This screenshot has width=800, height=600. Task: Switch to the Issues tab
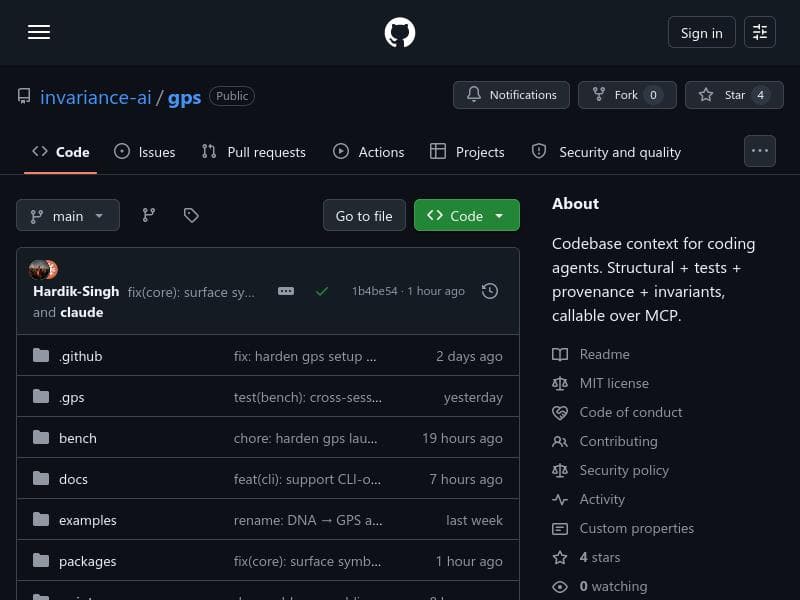pos(144,152)
